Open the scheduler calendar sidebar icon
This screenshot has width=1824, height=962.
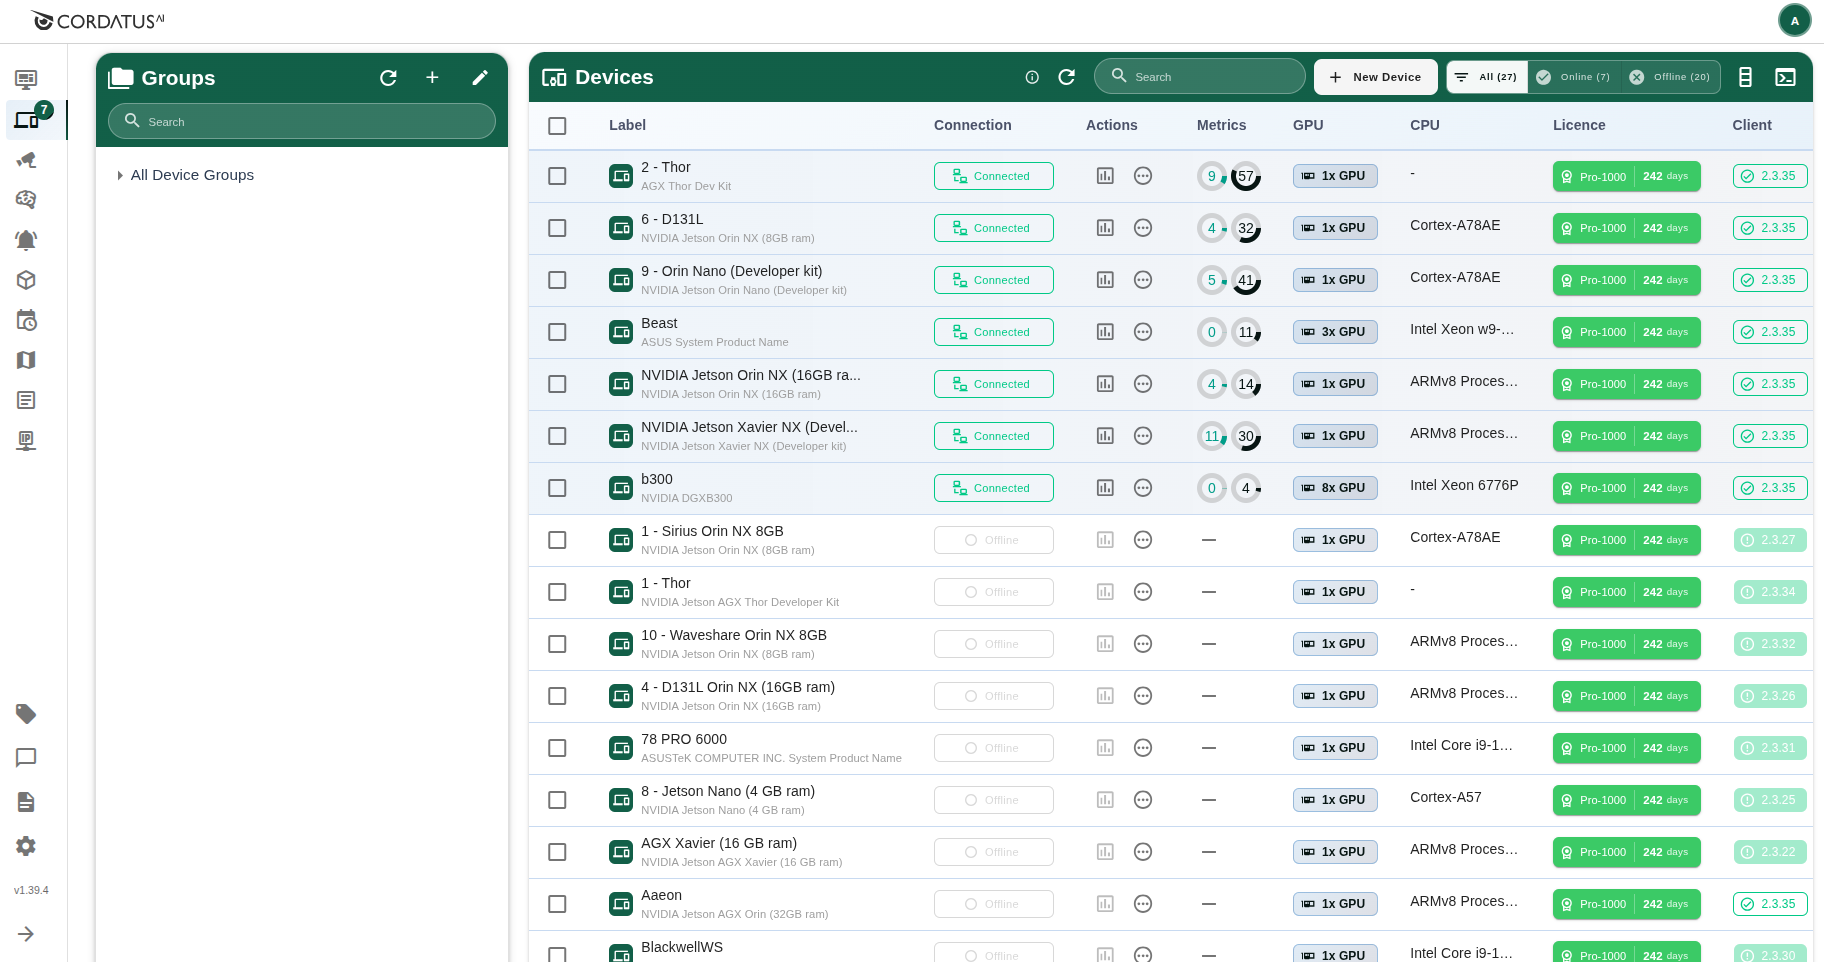point(26,320)
